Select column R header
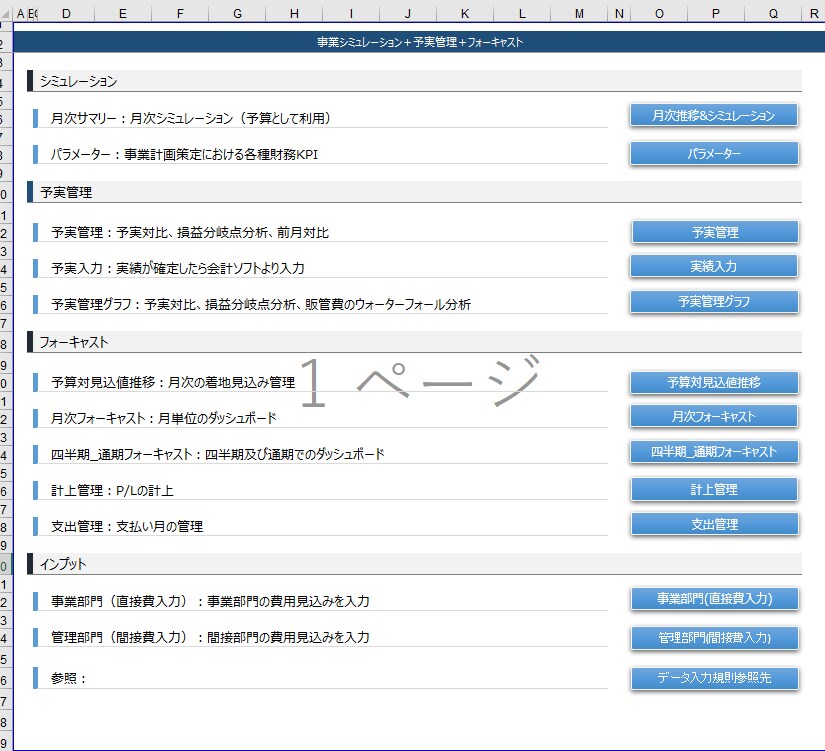This screenshot has width=825, height=751. pos(813,14)
